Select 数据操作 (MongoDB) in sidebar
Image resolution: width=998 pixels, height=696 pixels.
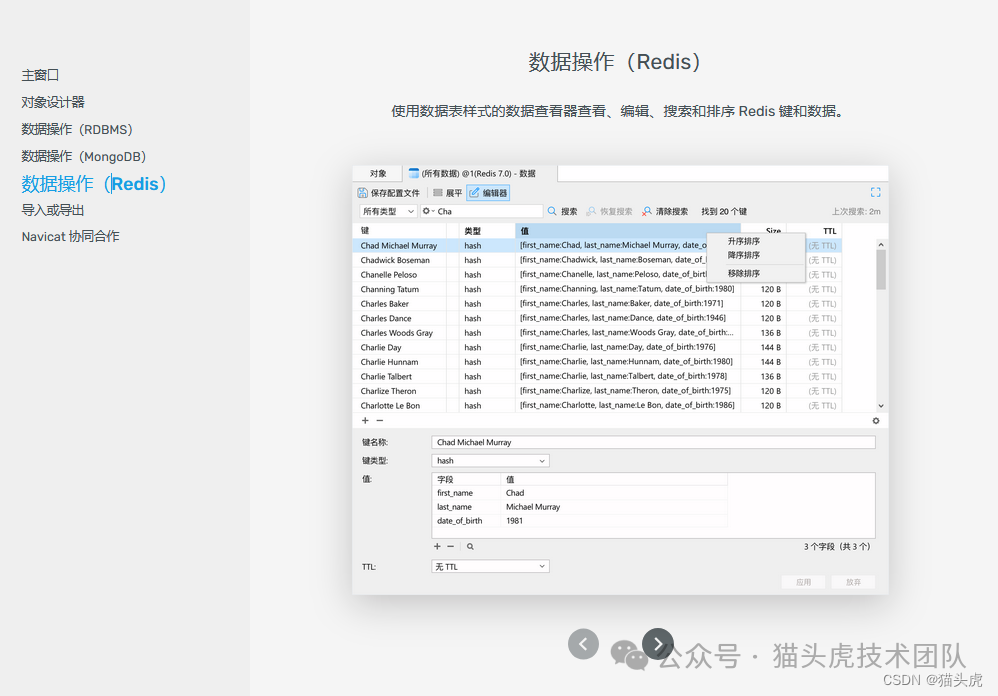(84, 157)
